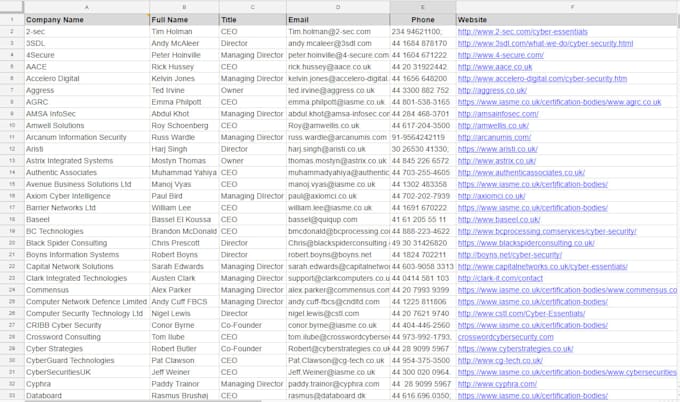Select the Rick Hussey name cell
The image size is (680, 402).
(184, 67)
